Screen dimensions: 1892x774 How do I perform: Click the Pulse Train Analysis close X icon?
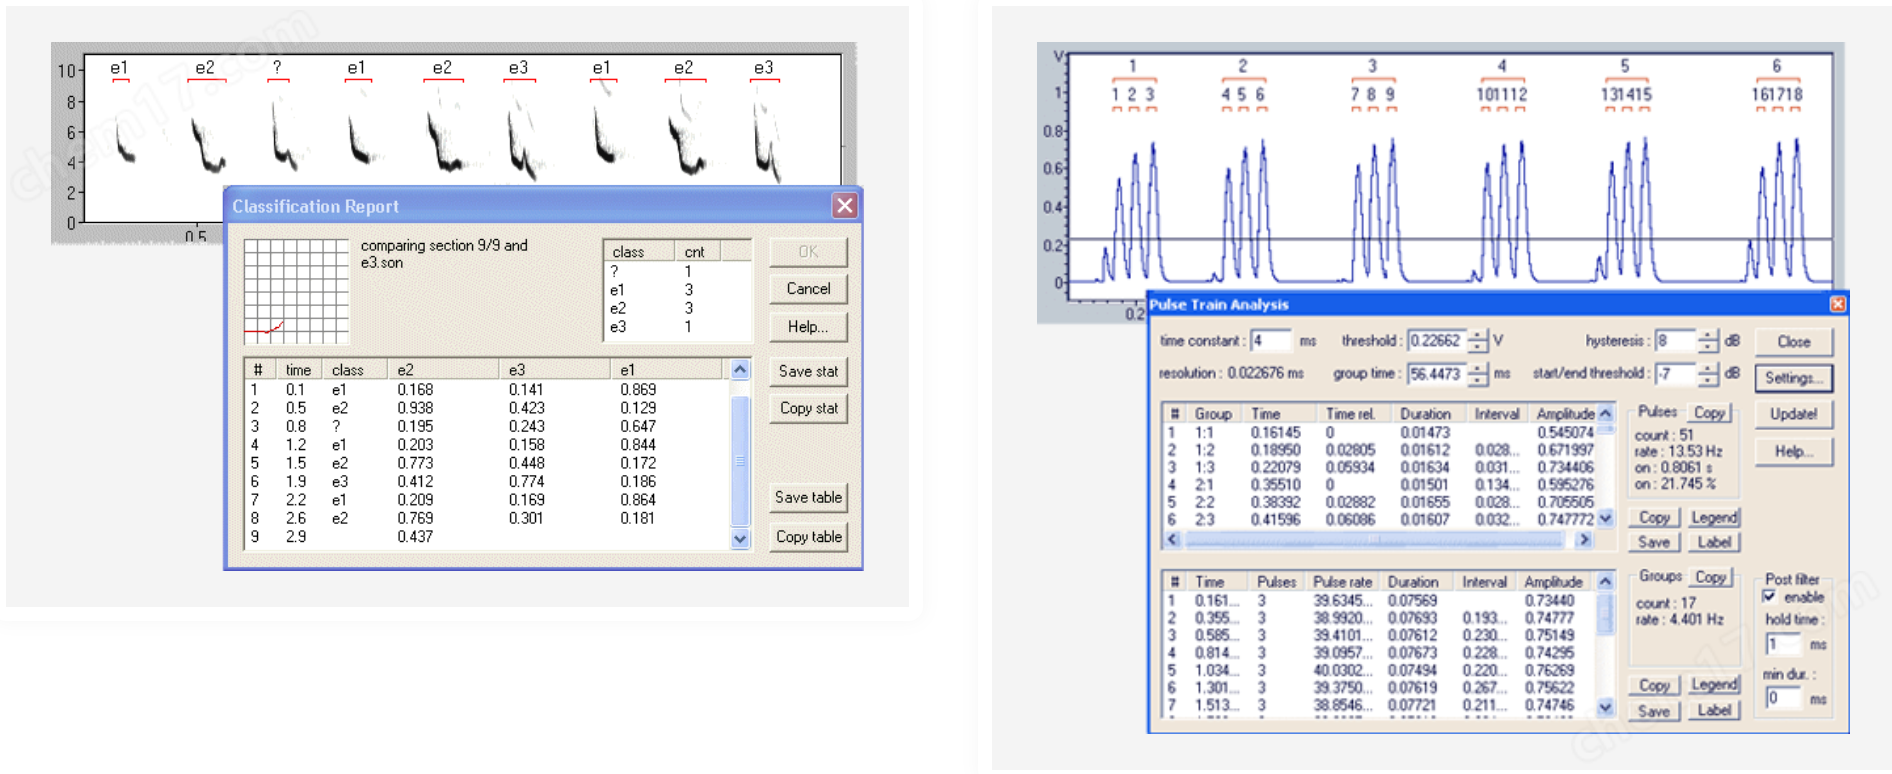[1837, 304]
